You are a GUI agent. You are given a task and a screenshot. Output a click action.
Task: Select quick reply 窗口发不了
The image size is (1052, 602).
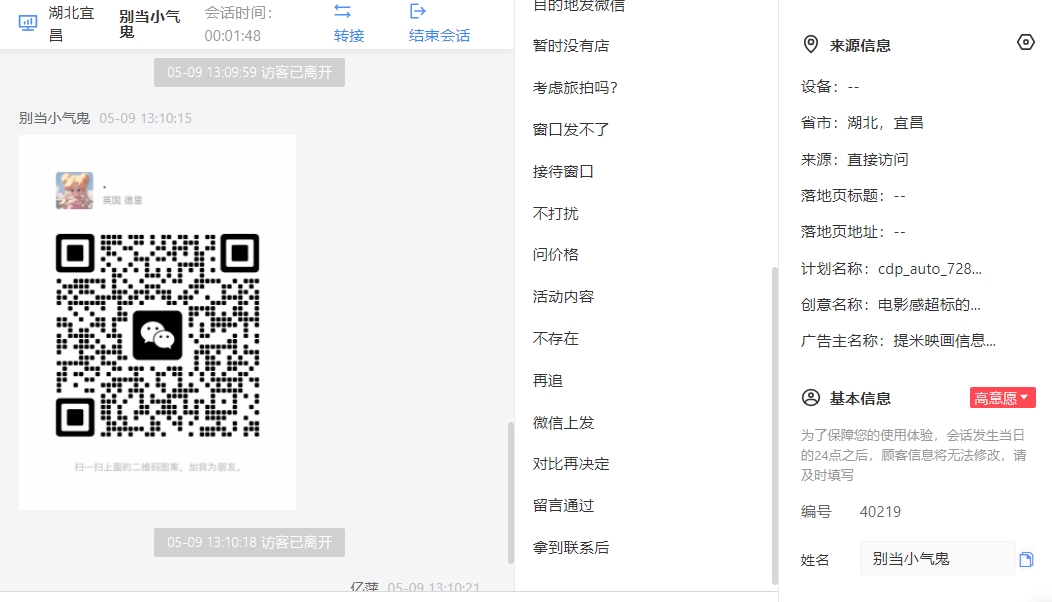[x=571, y=130]
